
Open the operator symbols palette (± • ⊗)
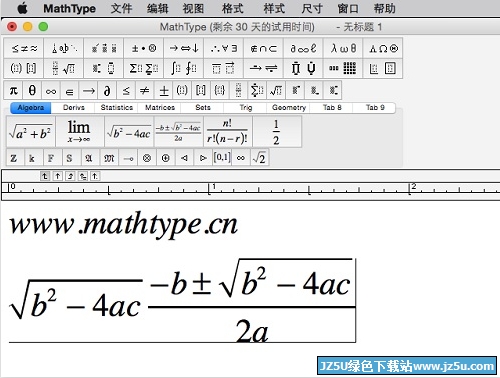click(x=144, y=48)
